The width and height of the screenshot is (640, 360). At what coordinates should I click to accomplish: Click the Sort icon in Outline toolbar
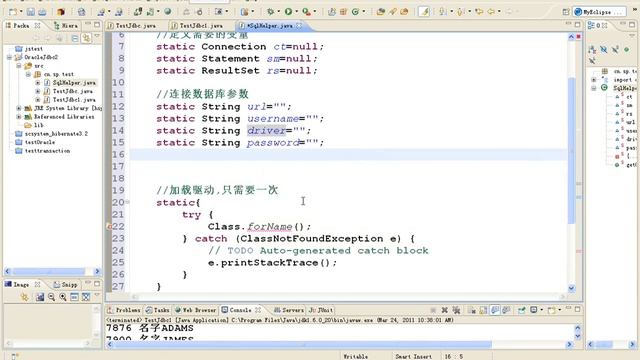pyautogui.click(x=592, y=50)
